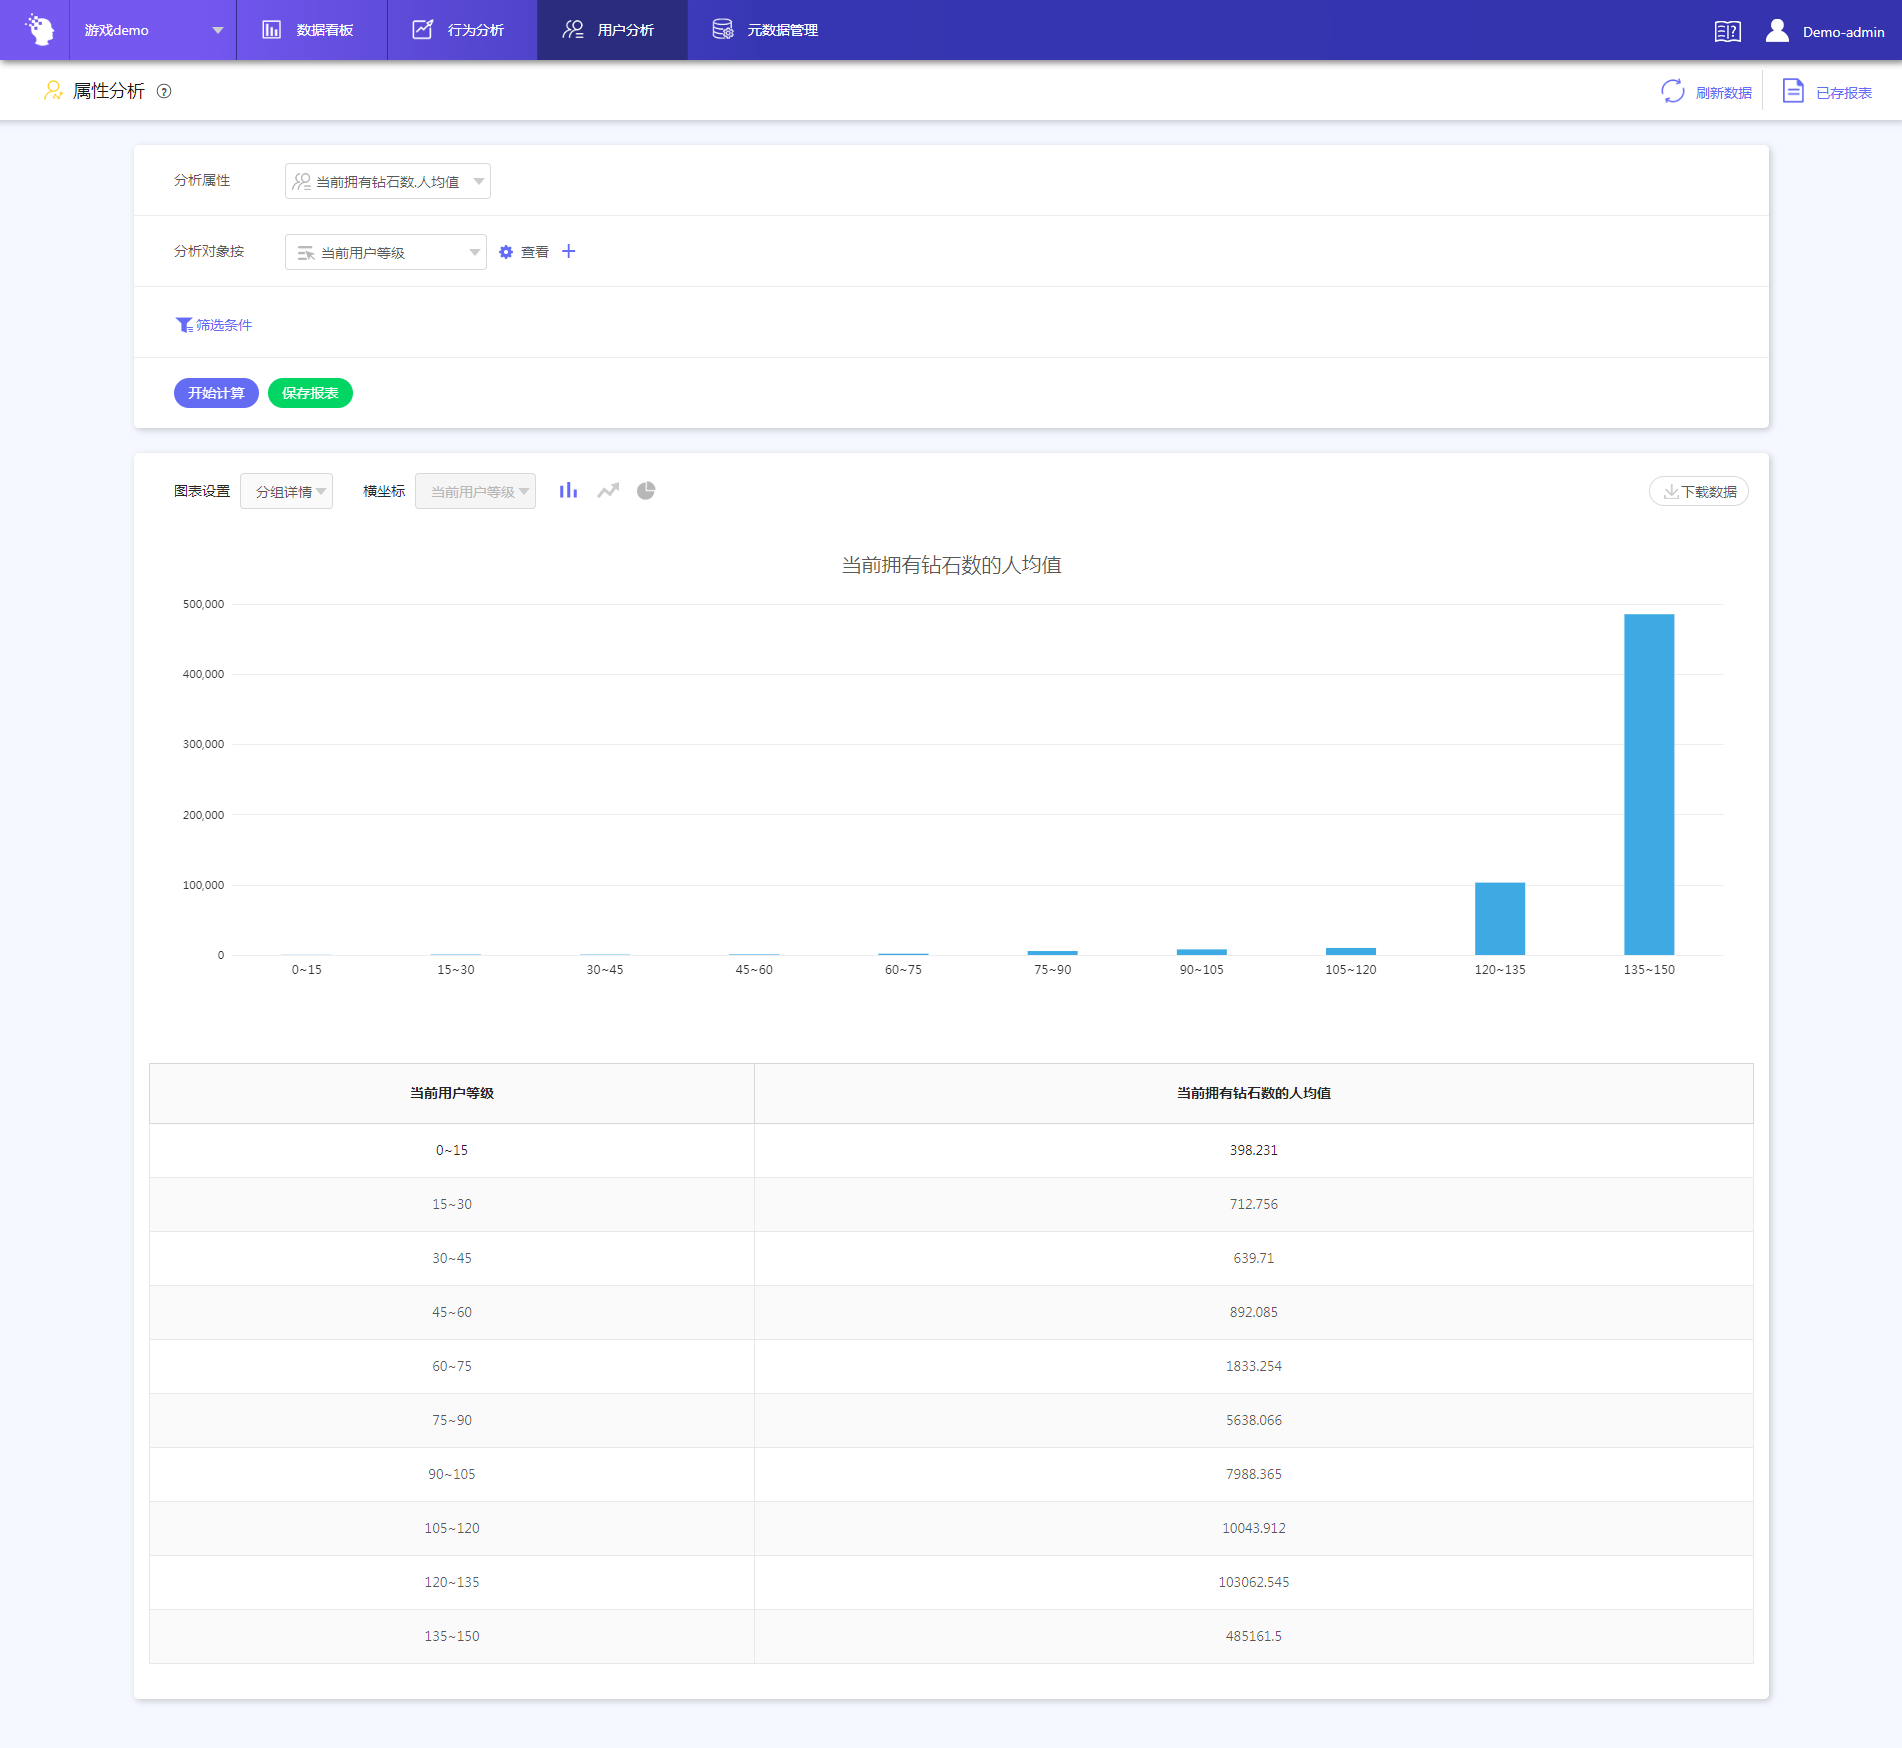The image size is (1902, 1748).
Task: Click the 135~150 bar in the chart
Action: (1648, 784)
